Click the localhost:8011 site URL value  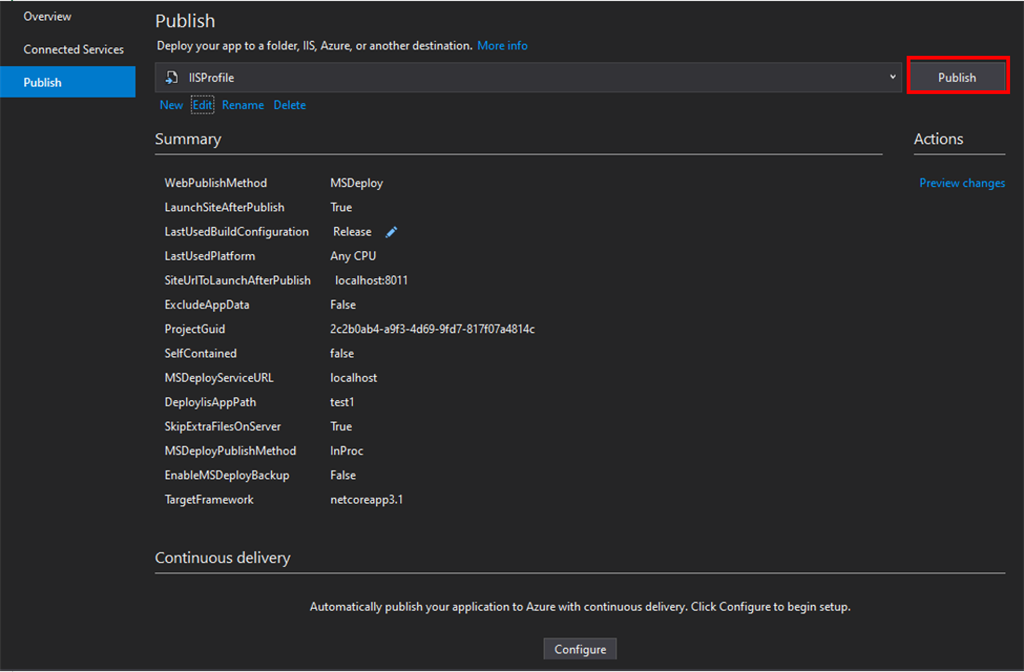[371, 281]
